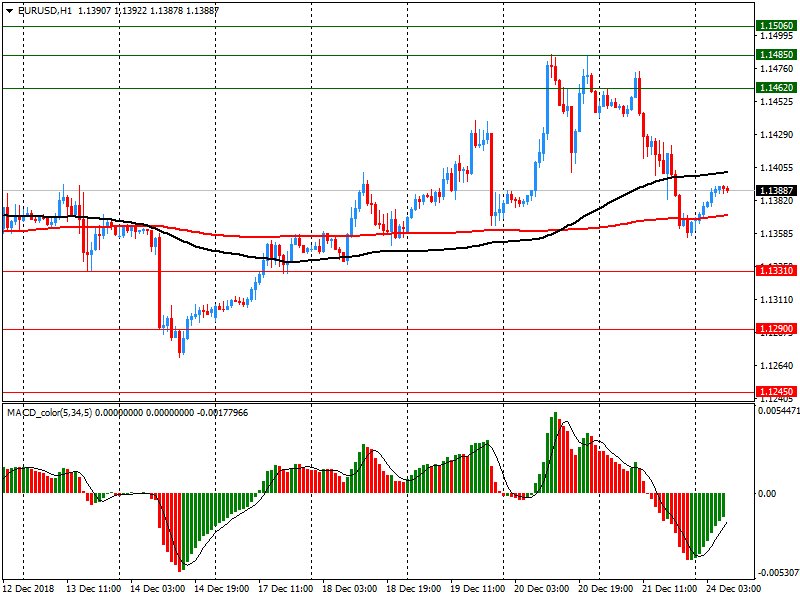Click the 12 Dec 2018 date label
800x600 pixels.
[27, 591]
